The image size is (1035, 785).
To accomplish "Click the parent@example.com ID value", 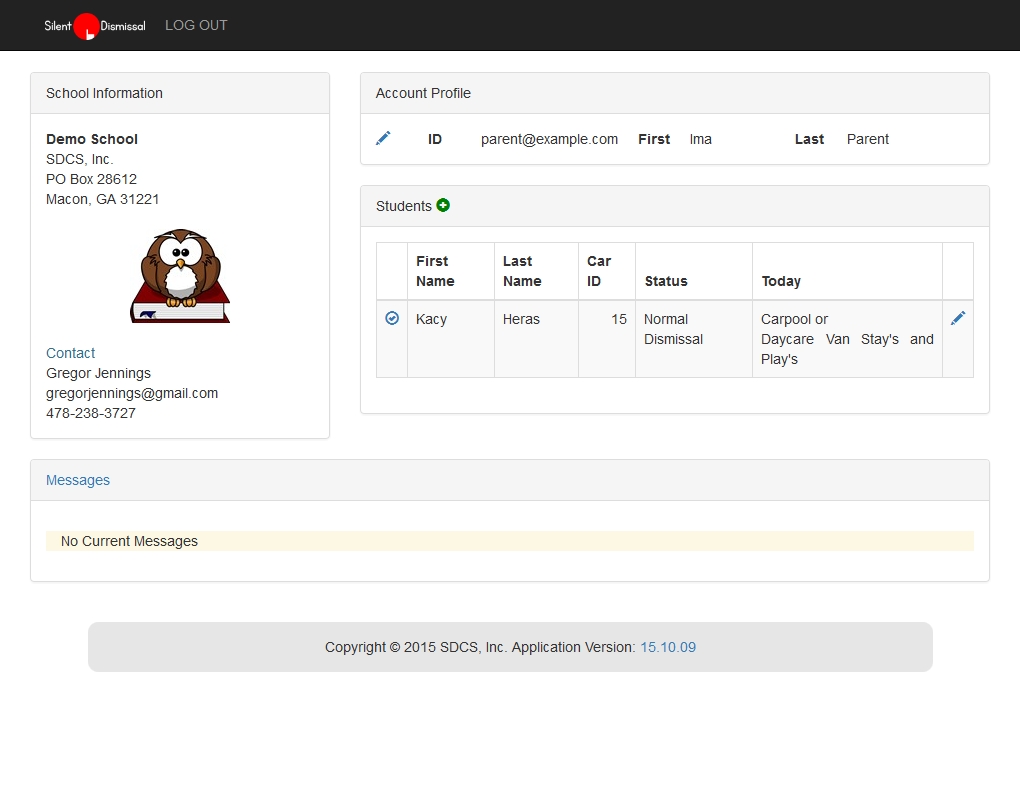I will pyautogui.click(x=549, y=139).
